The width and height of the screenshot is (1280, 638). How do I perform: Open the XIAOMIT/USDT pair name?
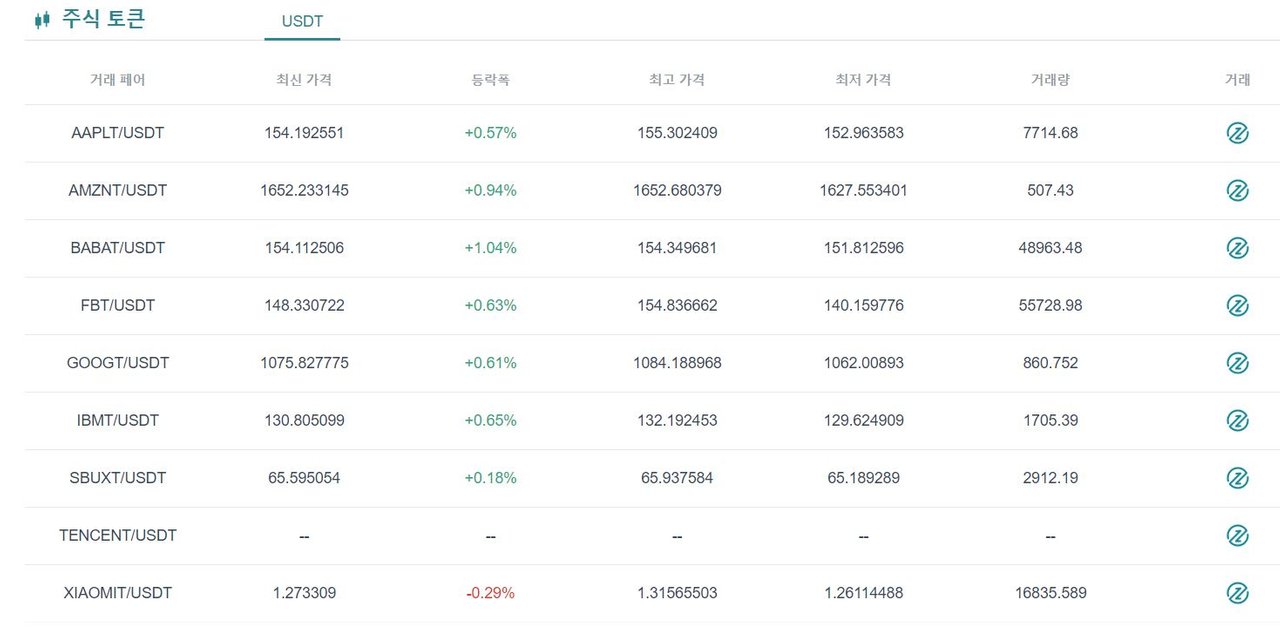click(118, 593)
